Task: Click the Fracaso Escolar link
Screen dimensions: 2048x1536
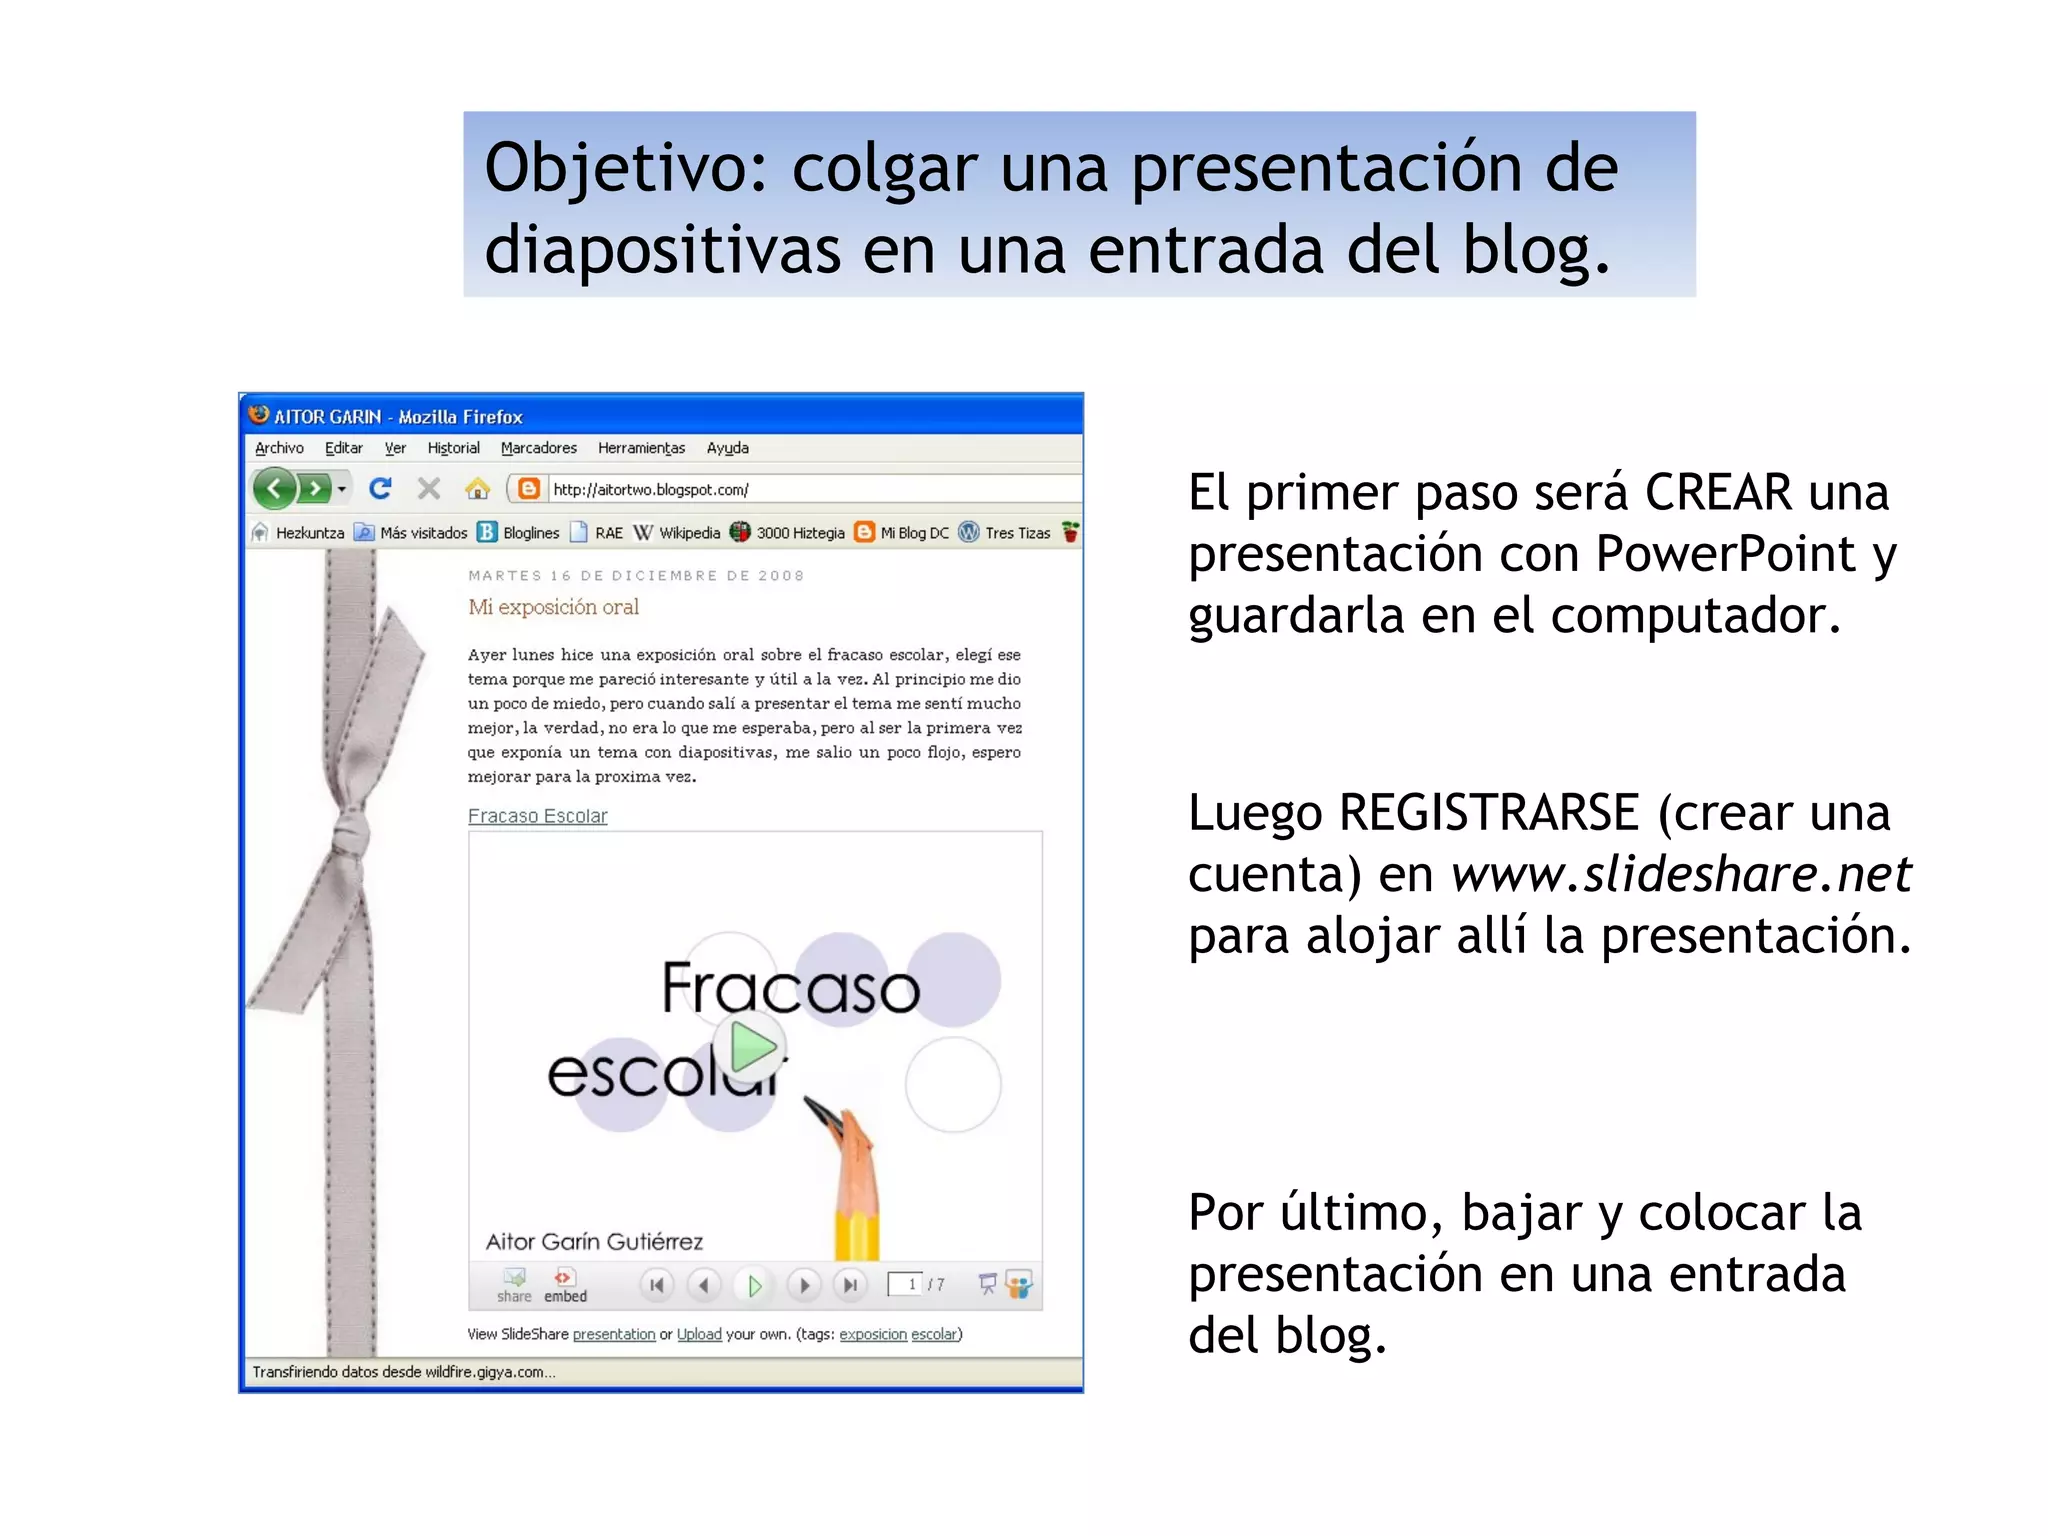Action: (x=537, y=816)
